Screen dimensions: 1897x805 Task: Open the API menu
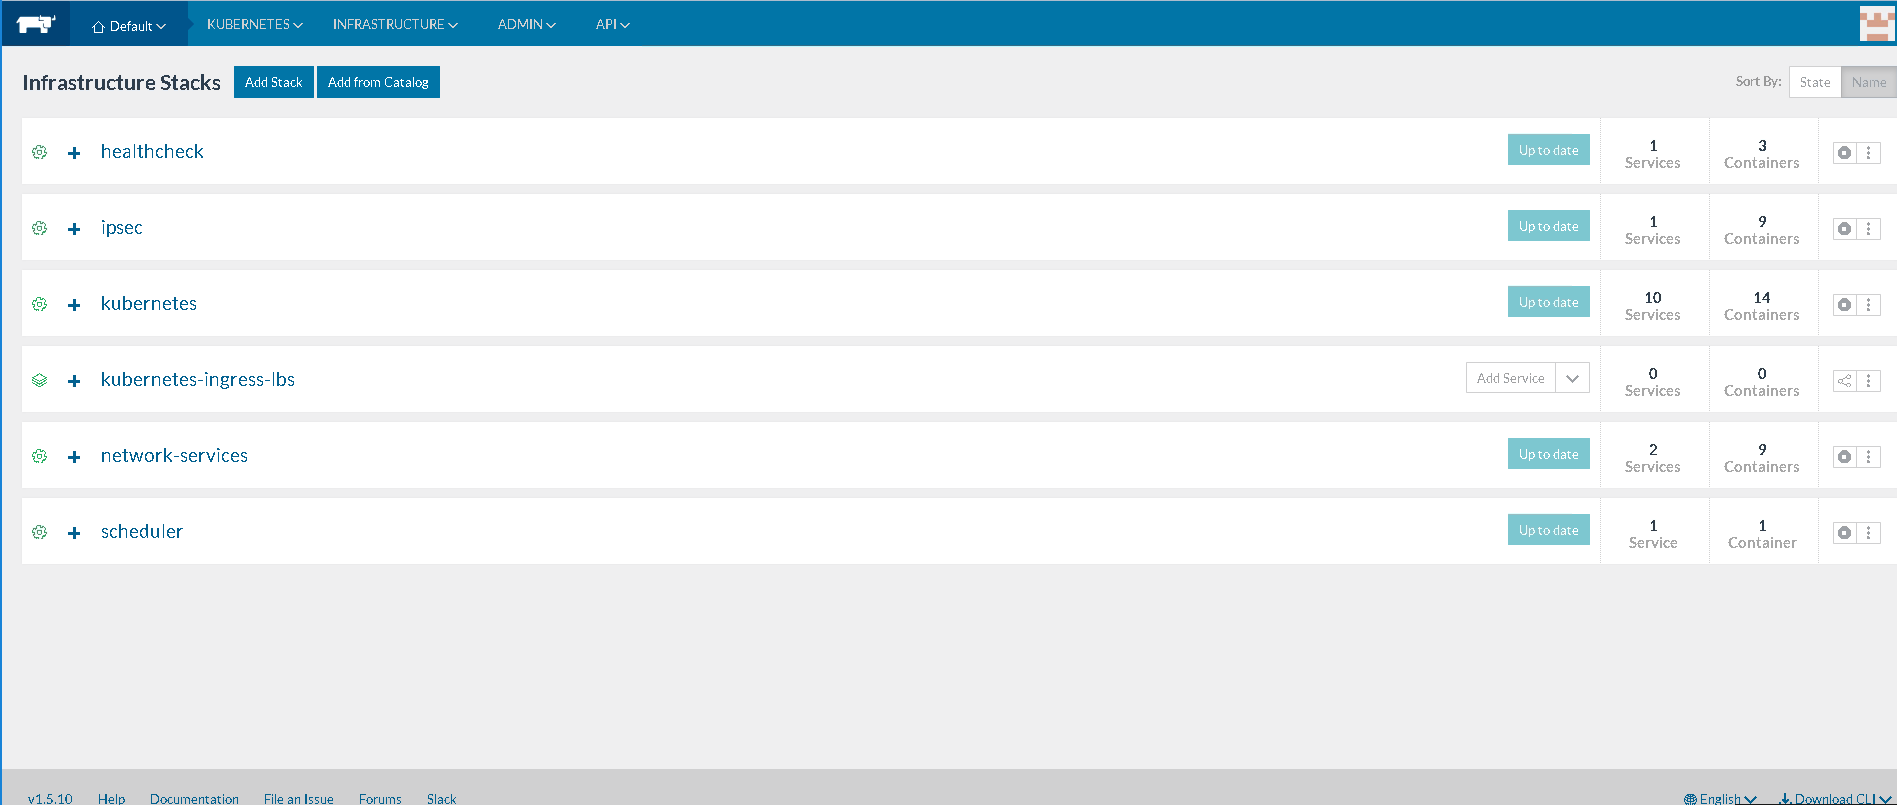[612, 24]
